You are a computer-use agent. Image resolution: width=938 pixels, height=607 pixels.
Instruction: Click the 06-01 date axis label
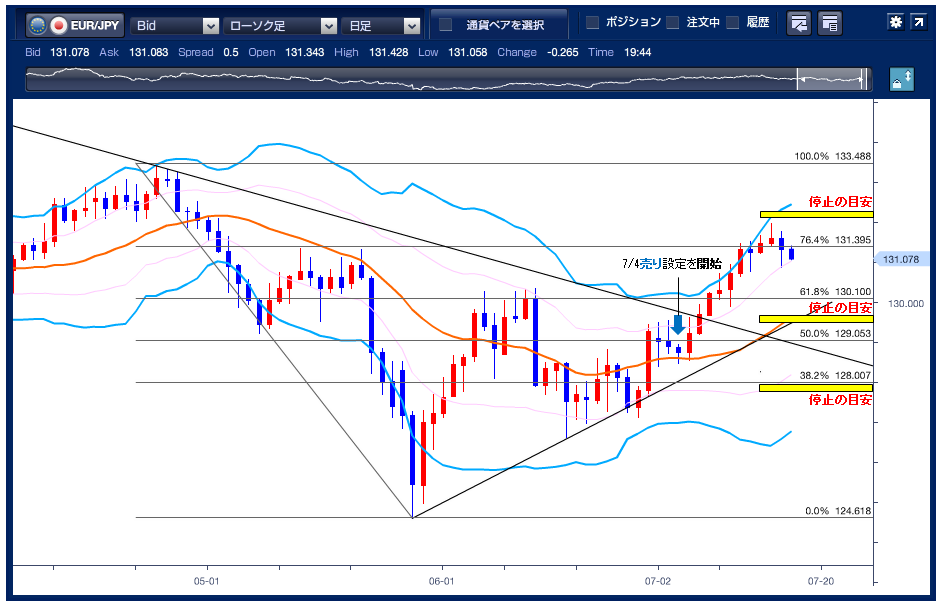coord(441,581)
